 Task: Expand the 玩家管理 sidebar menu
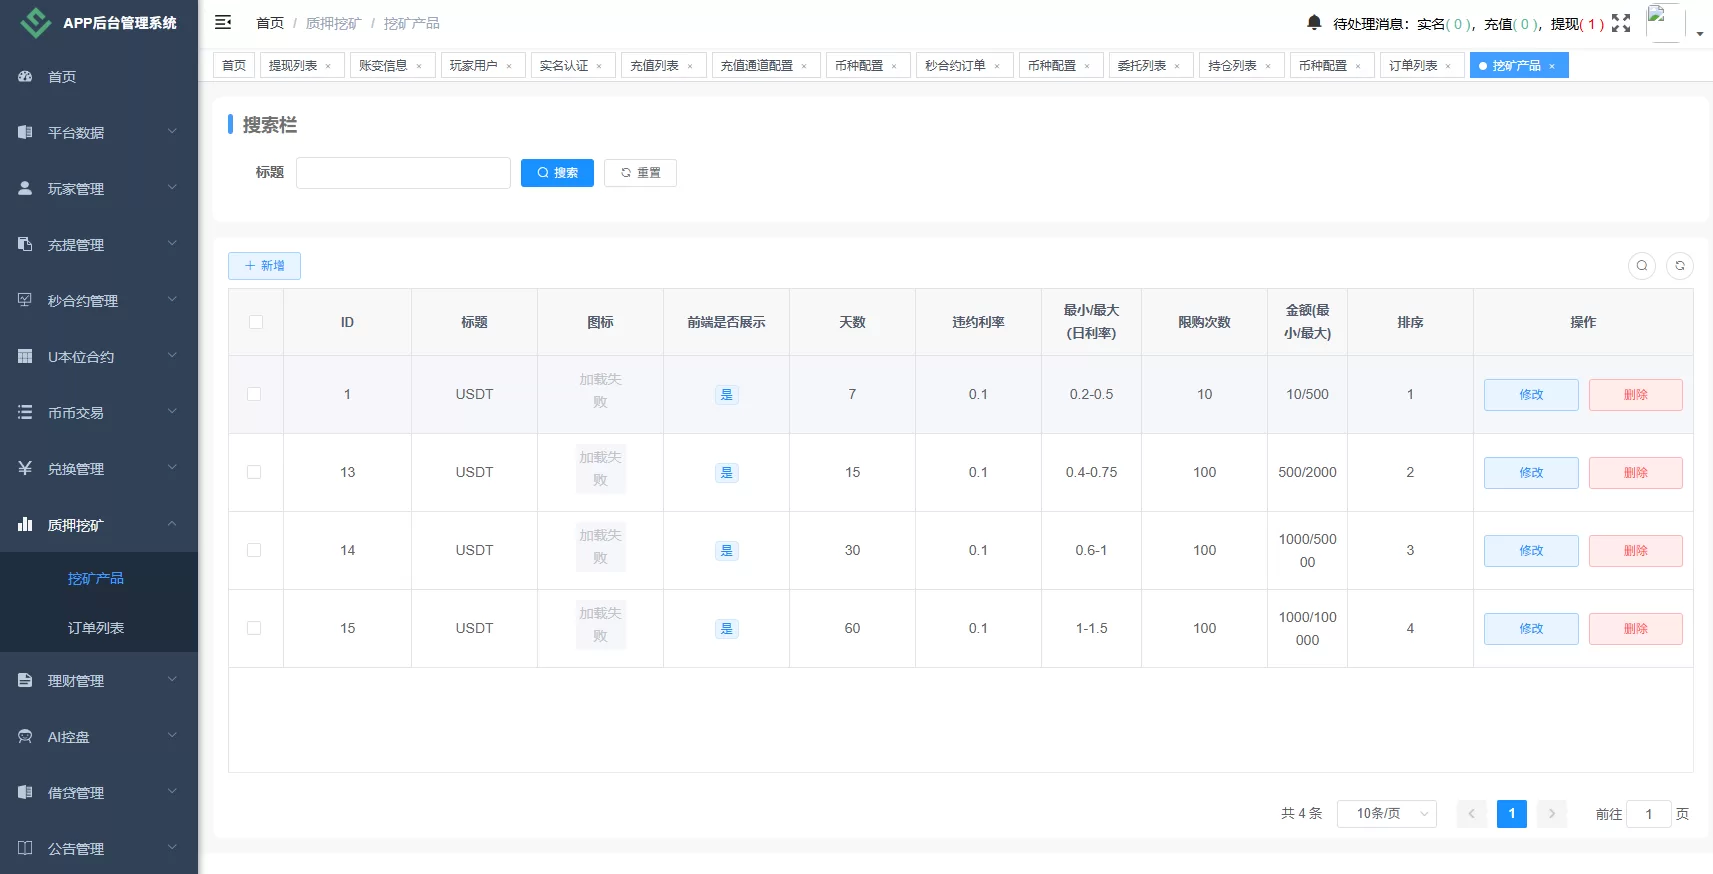98,189
